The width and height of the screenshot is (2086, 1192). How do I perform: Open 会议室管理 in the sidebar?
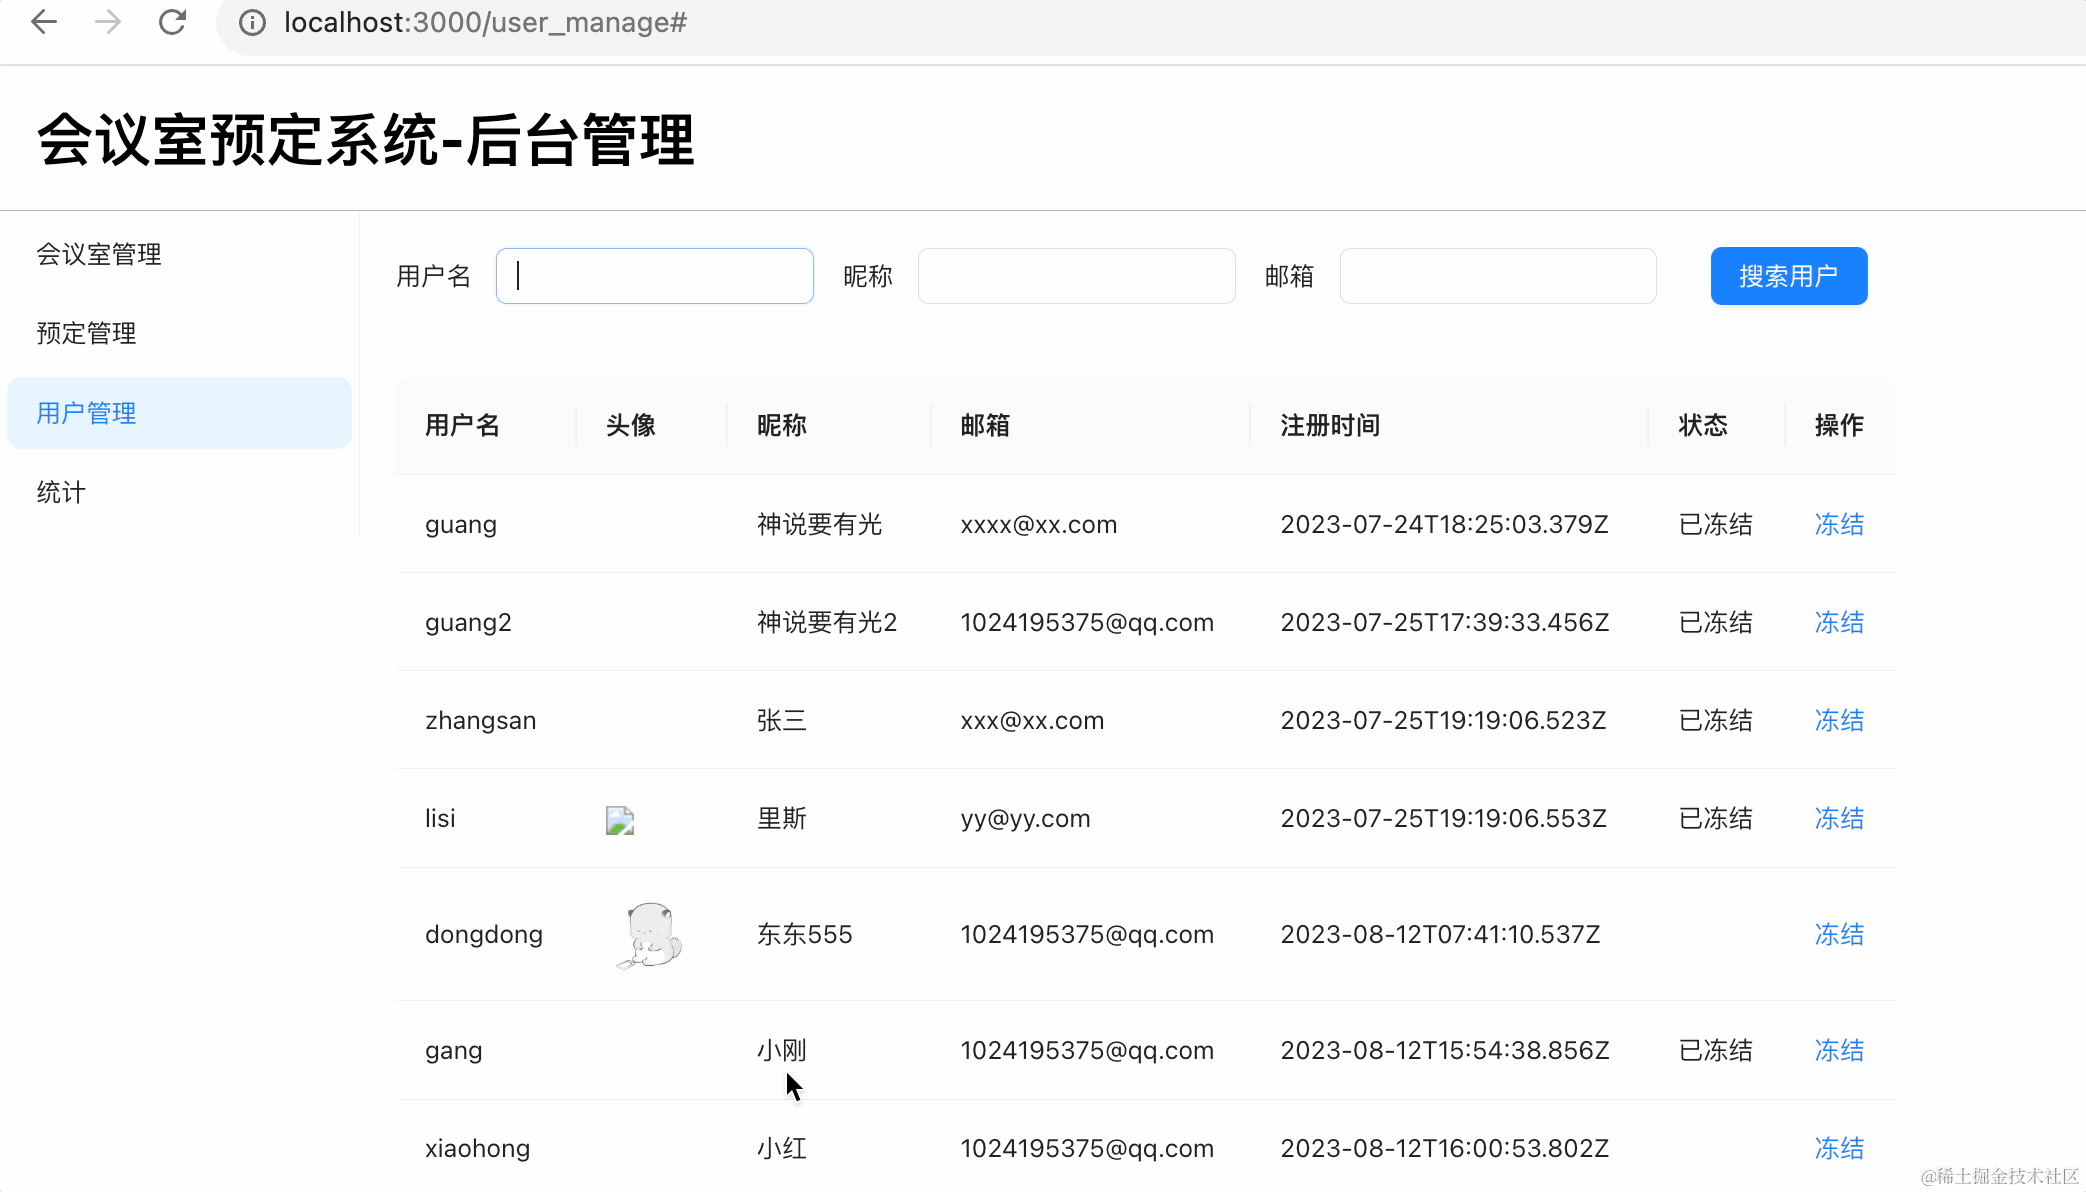click(99, 254)
